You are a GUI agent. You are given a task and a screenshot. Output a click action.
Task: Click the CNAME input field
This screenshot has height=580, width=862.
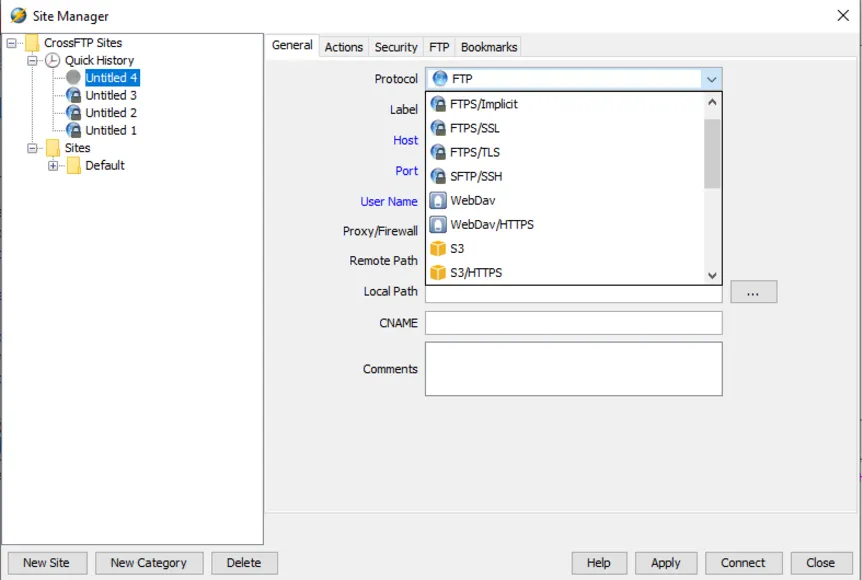tap(573, 323)
